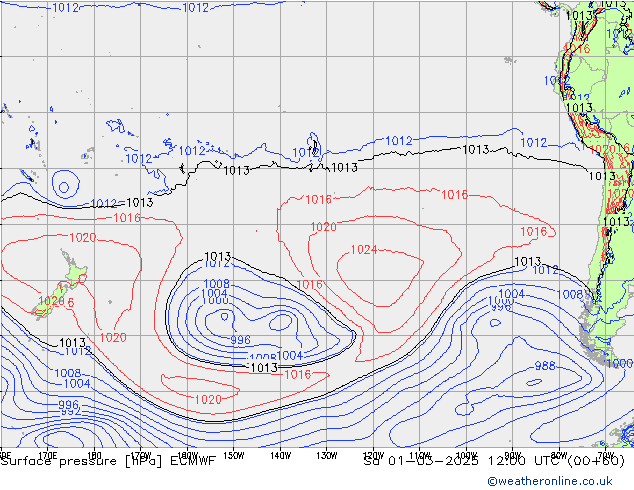
Task: Click the 170W longitude label
Action: point(141,455)
